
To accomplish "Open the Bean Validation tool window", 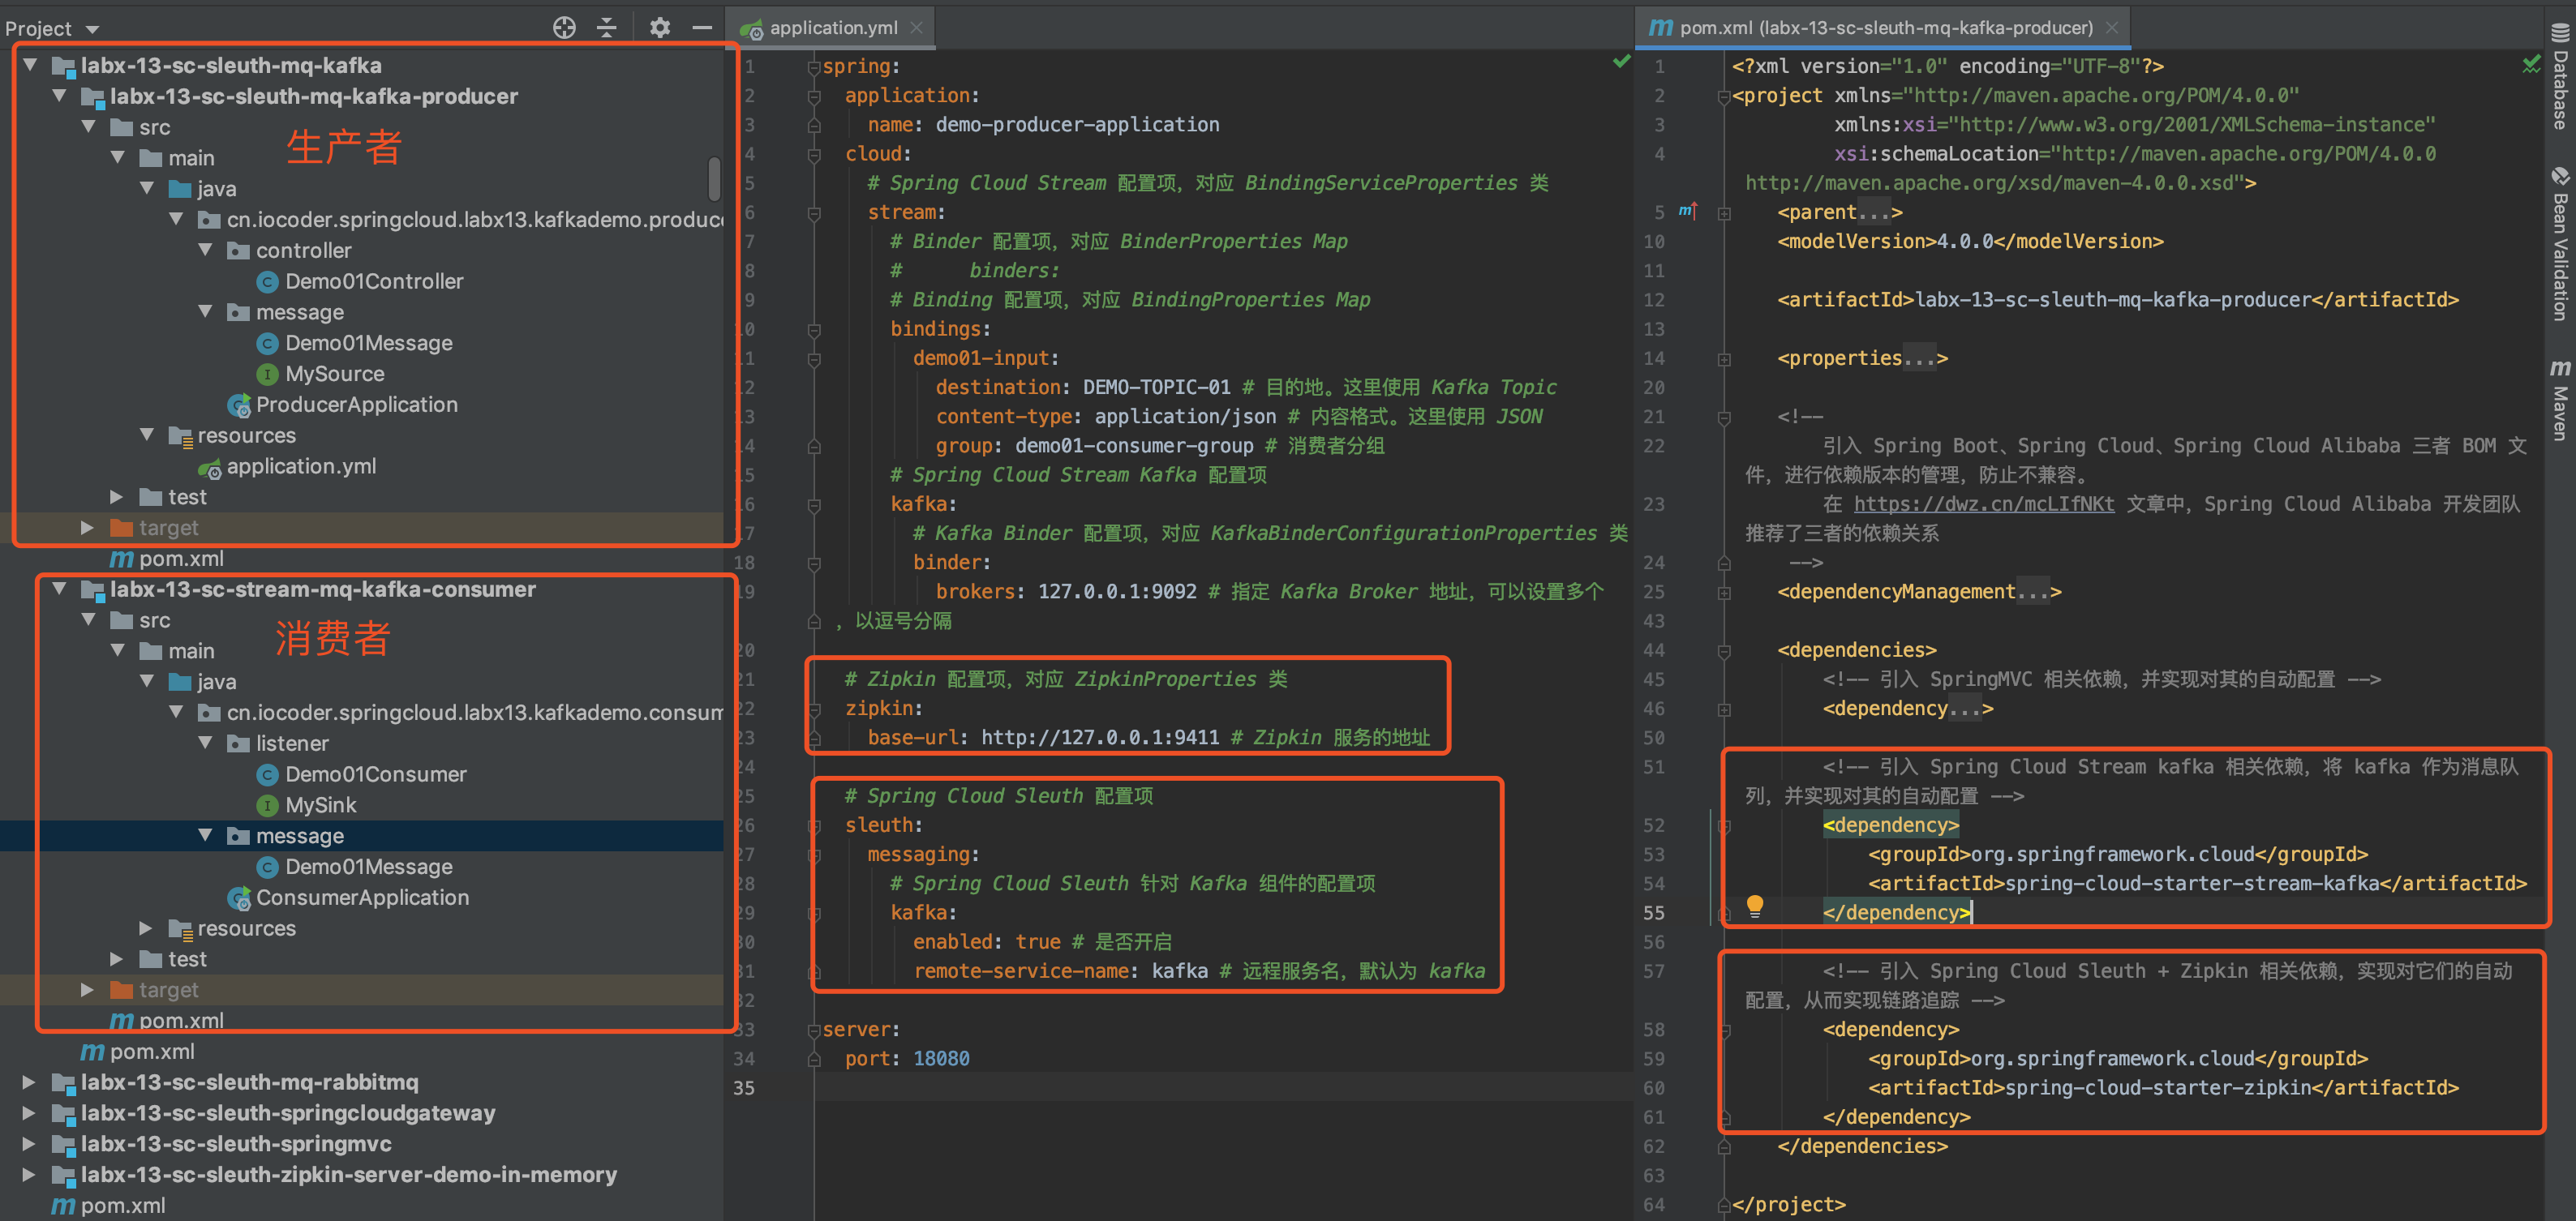I will point(2560,245).
